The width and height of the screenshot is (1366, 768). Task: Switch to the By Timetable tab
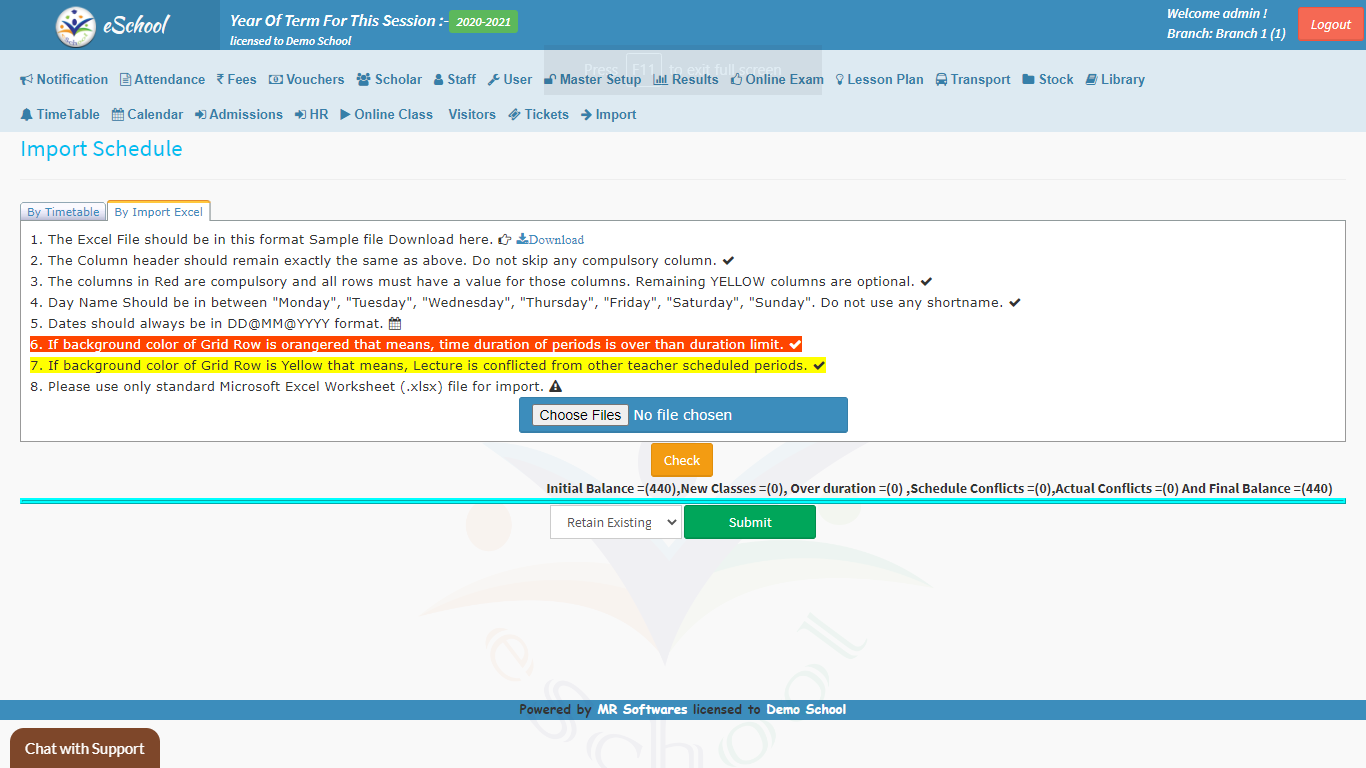(x=63, y=212)
